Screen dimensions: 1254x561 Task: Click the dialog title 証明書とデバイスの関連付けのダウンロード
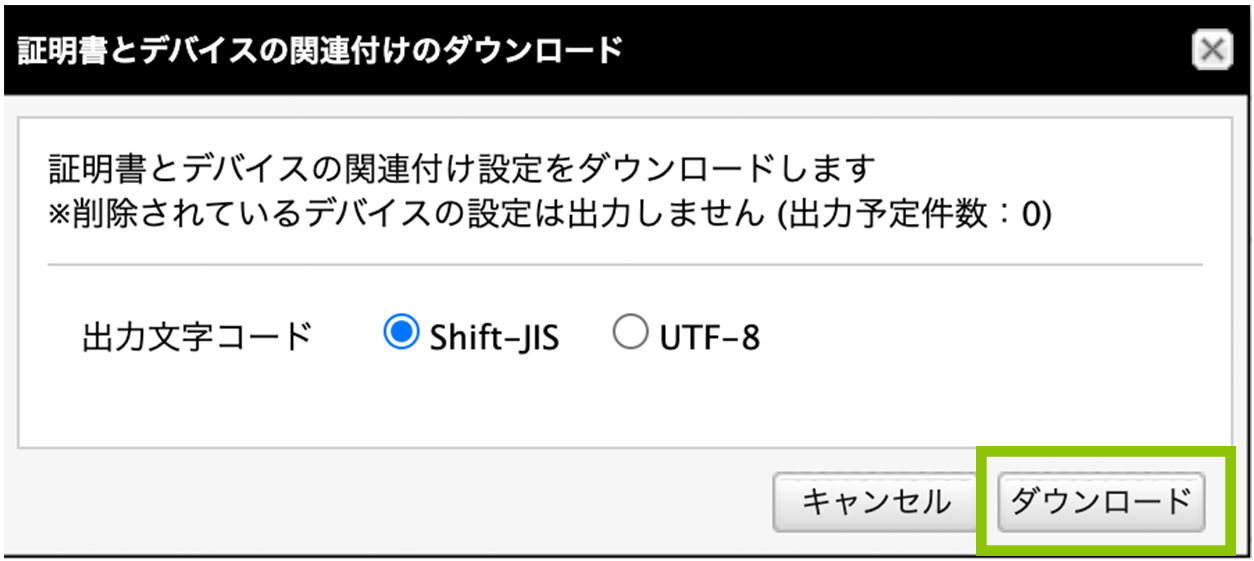coord(320,50)
